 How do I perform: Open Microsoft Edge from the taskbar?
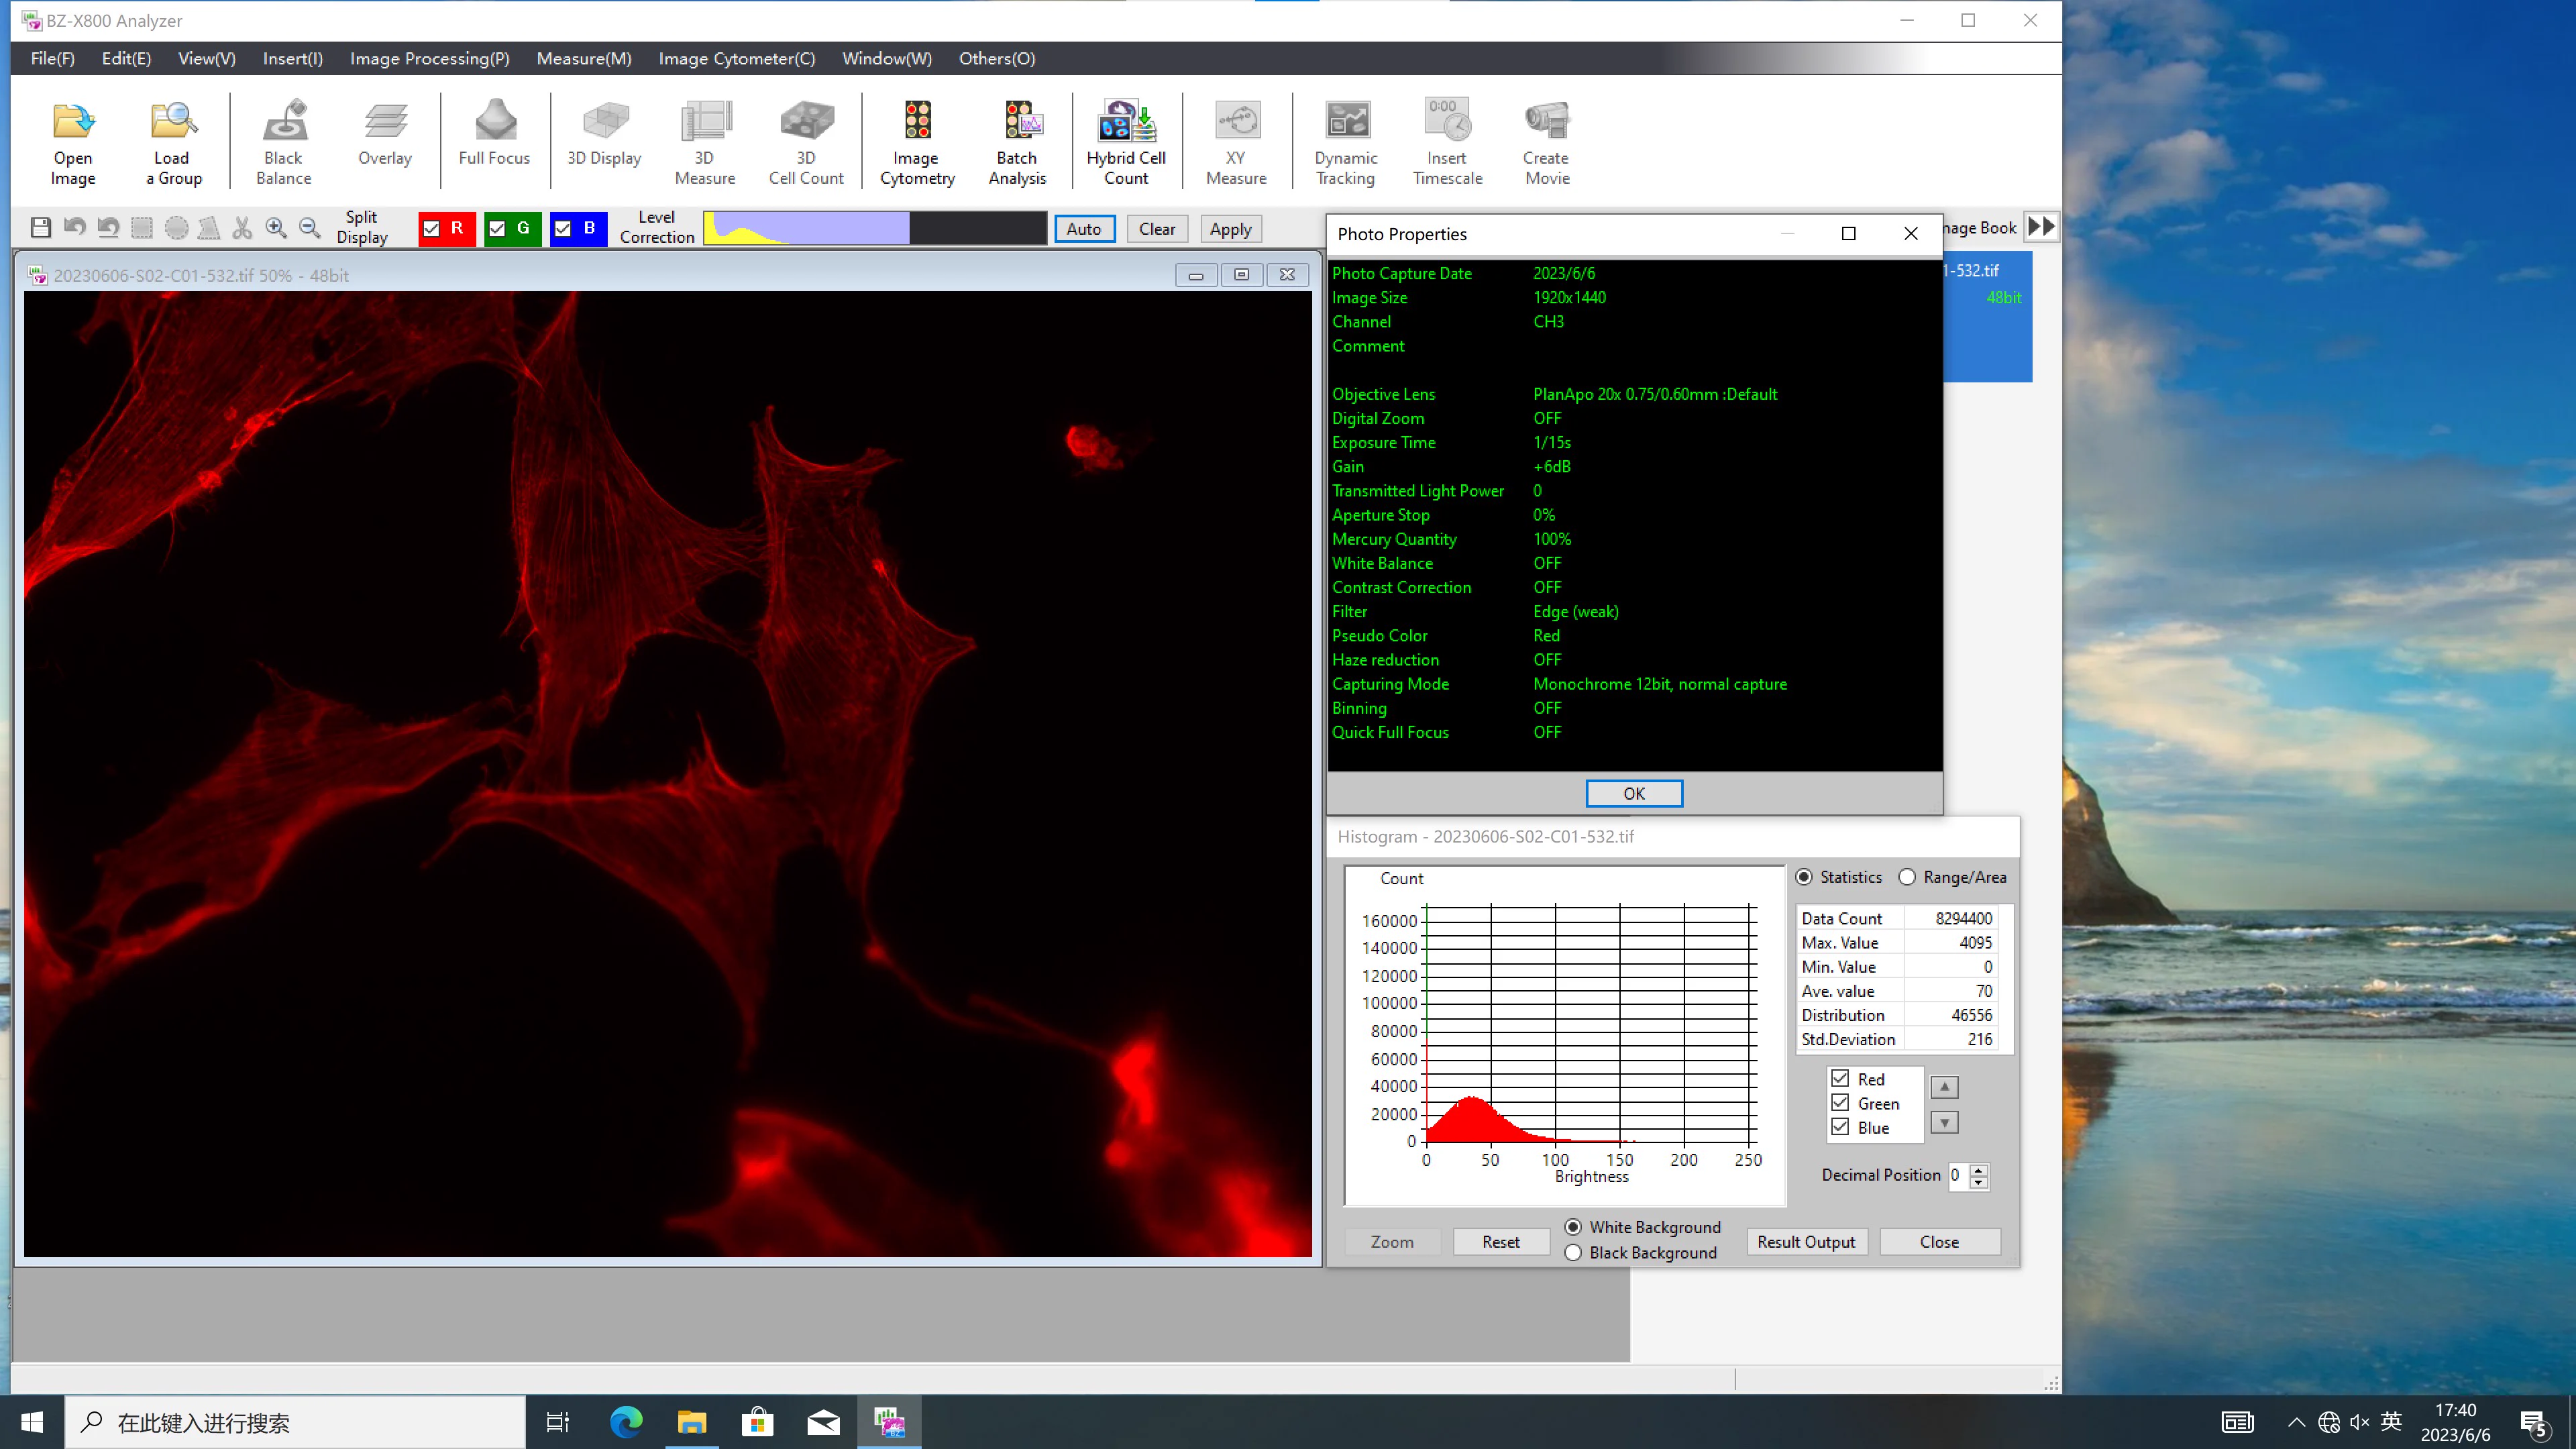coord(626,1422)
